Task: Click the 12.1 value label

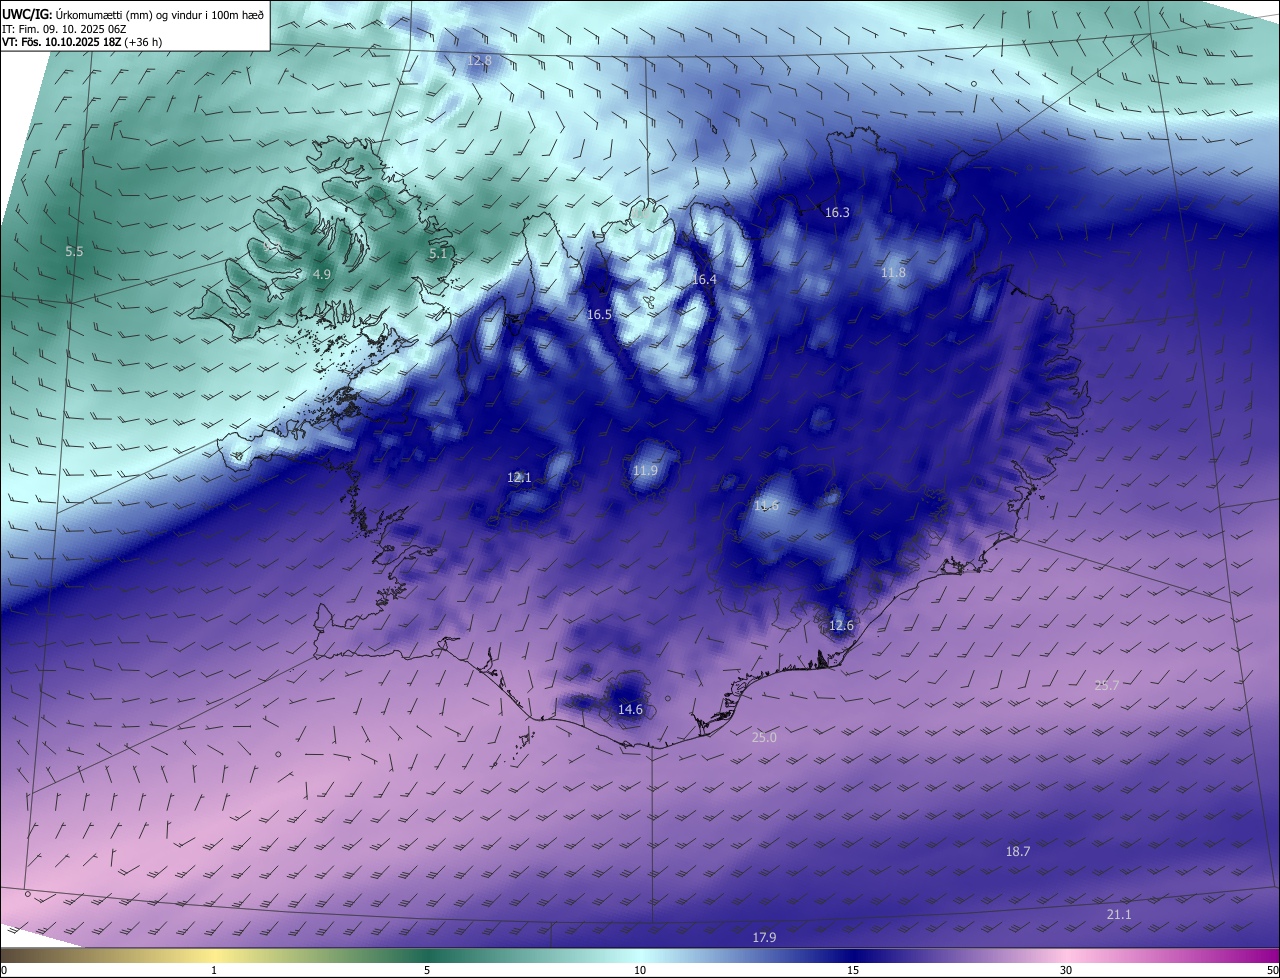Action: click(519, 478)
